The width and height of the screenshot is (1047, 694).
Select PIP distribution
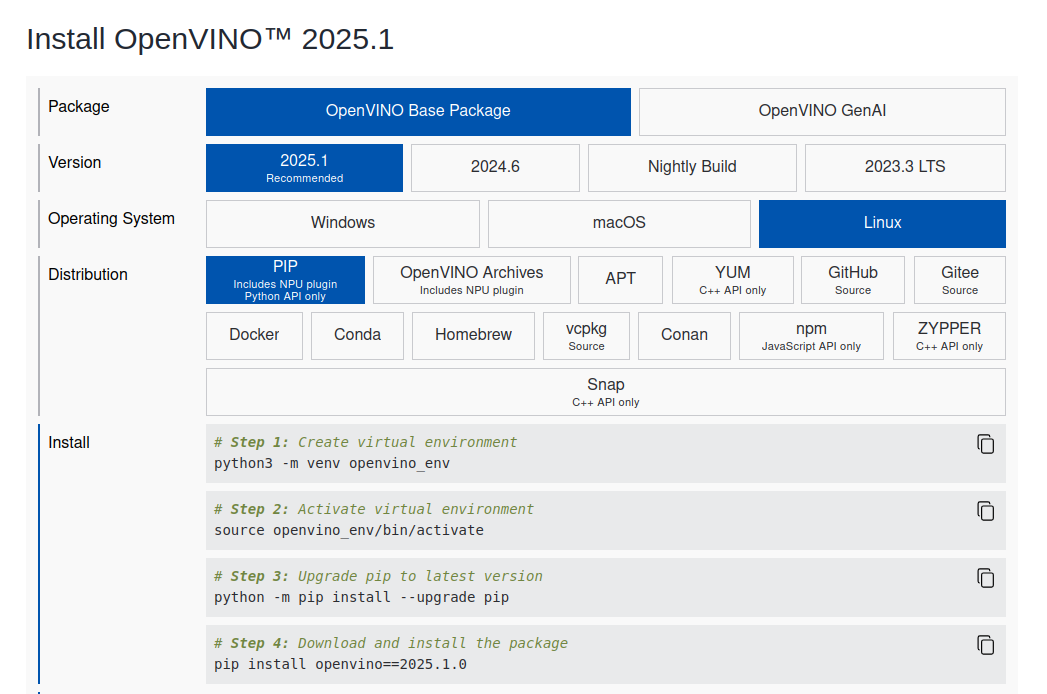(285, 280)
